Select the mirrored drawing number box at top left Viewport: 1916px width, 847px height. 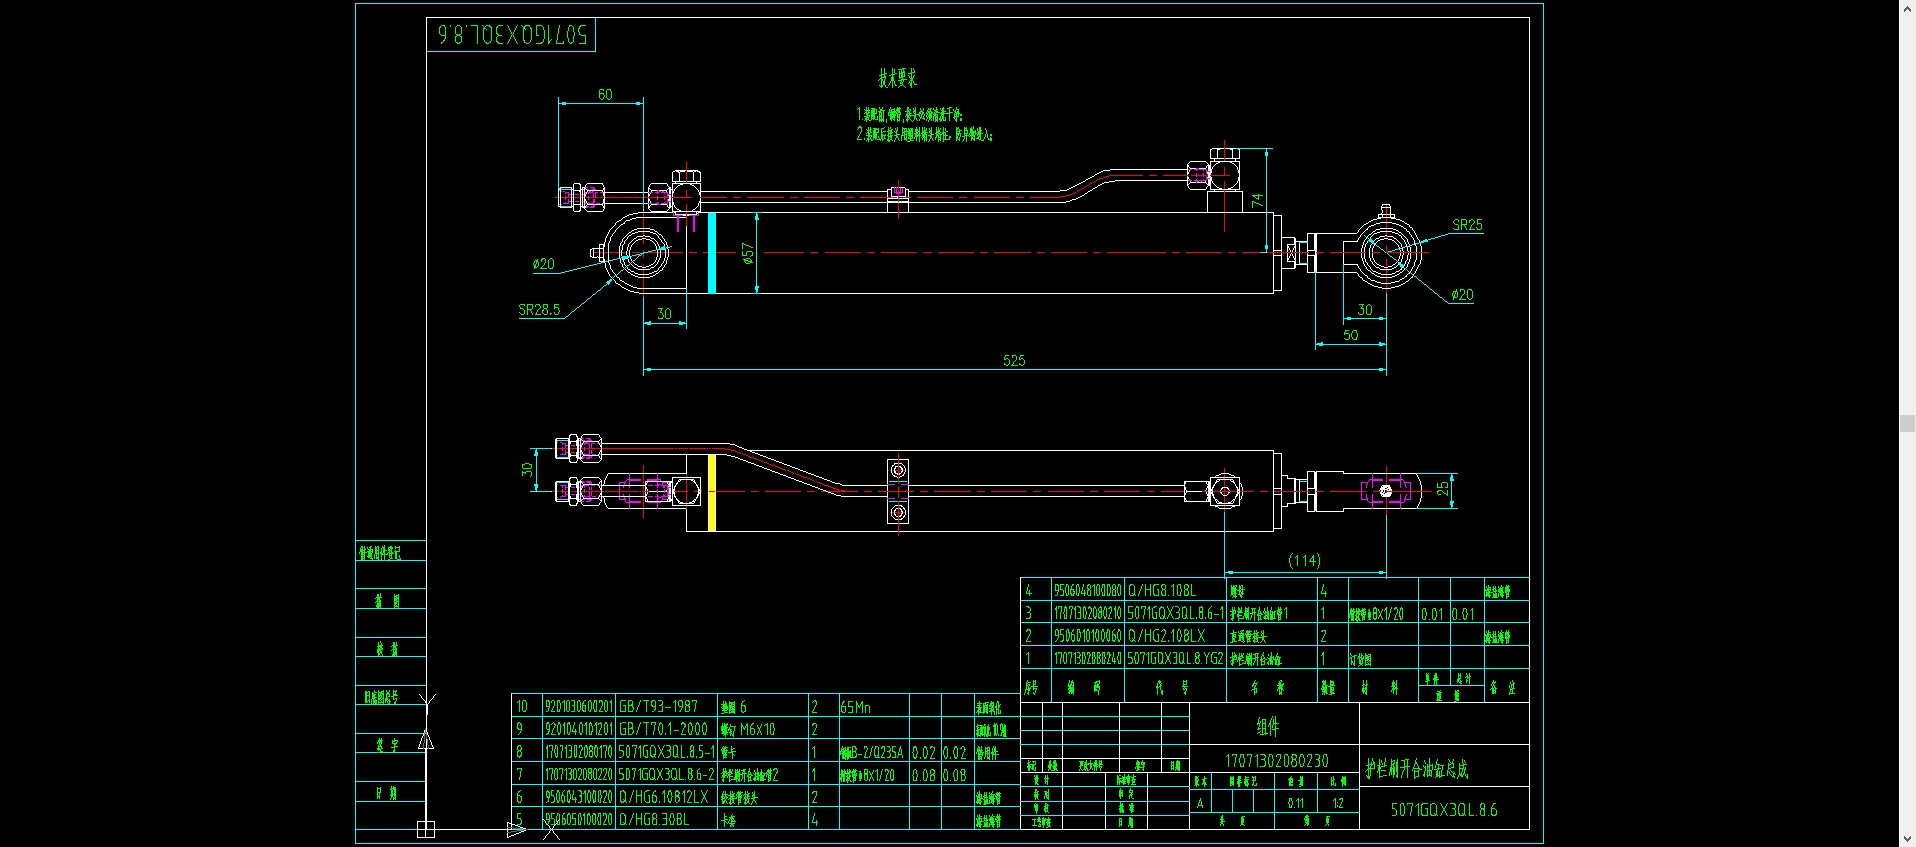coord(511,35)
